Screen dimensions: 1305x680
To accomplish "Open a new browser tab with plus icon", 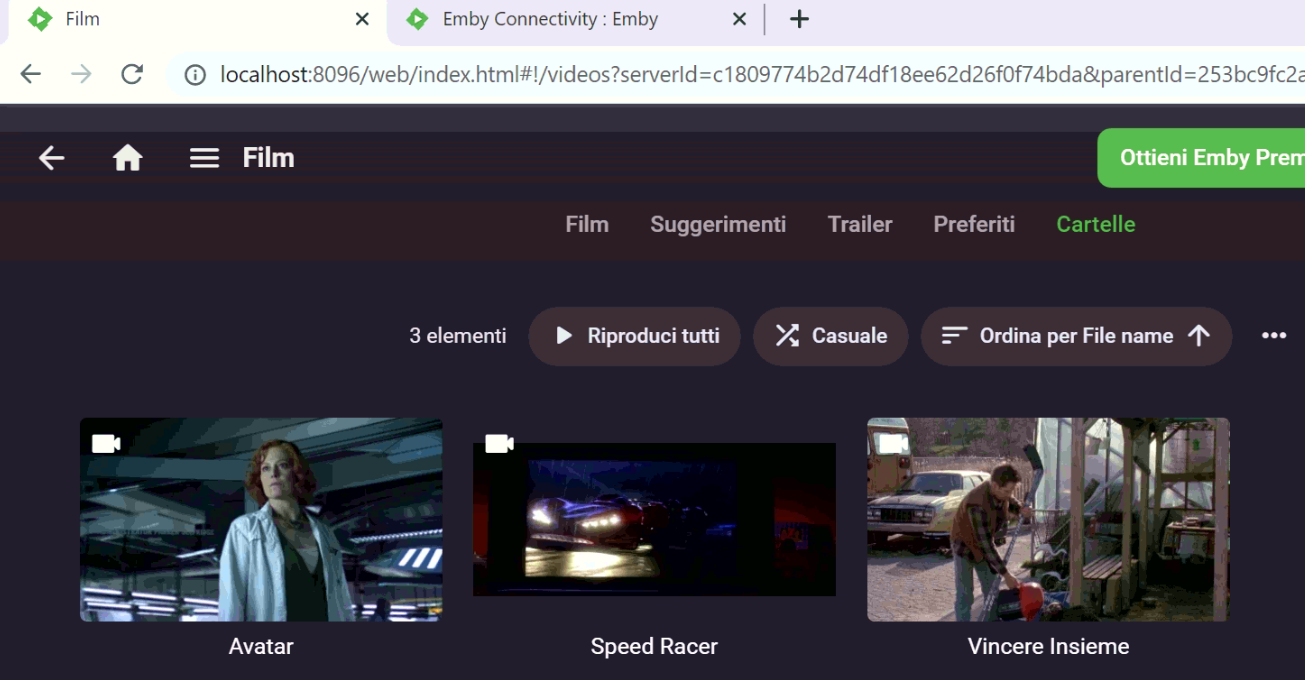I will point(798,19).
